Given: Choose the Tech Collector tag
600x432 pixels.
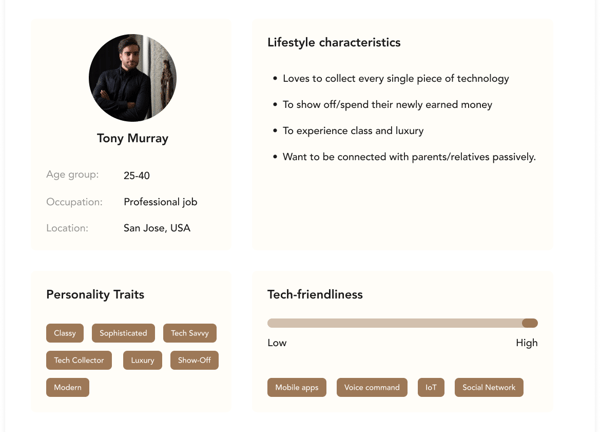Looking at the screenshot, I should 79,360.
